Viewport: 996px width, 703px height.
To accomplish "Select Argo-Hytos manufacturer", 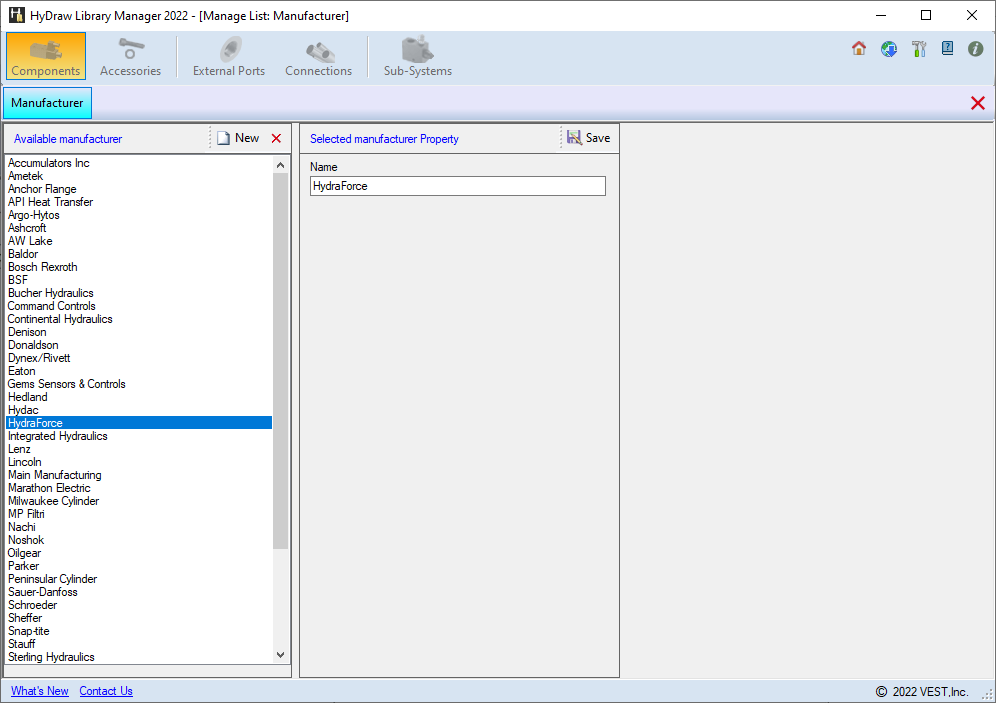I will 139,215.
